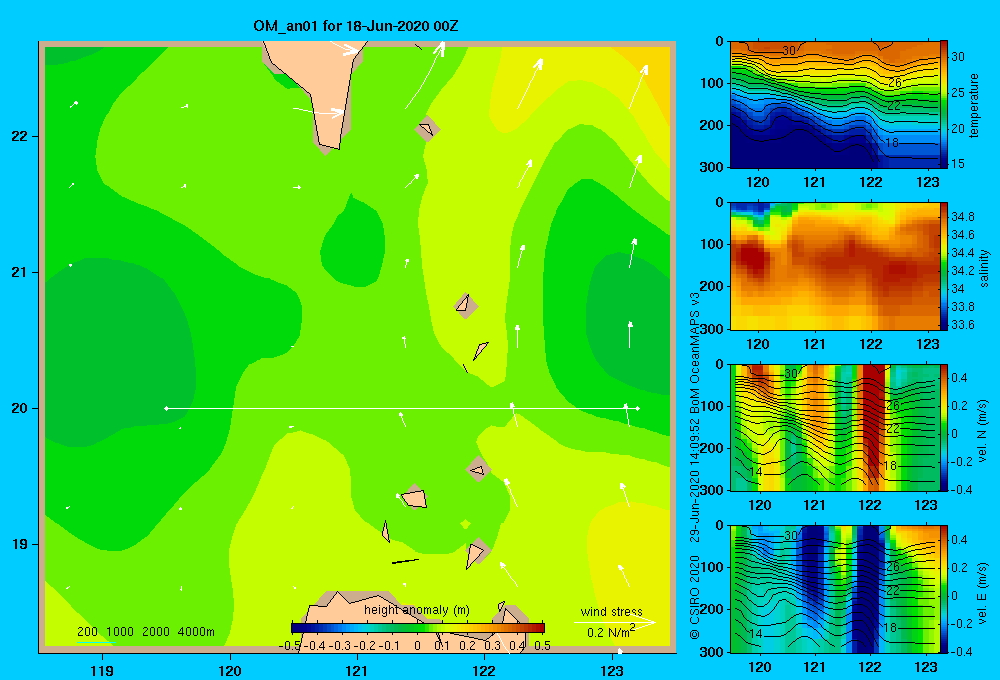Click the wind stress reference arrow
1000x680 pixels.
[614, 622]
